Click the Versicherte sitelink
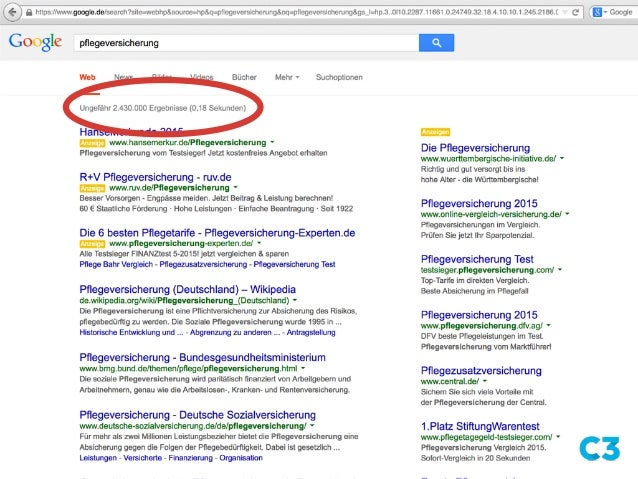This screenshot has height=479, width=638. (x=142, y=458)
